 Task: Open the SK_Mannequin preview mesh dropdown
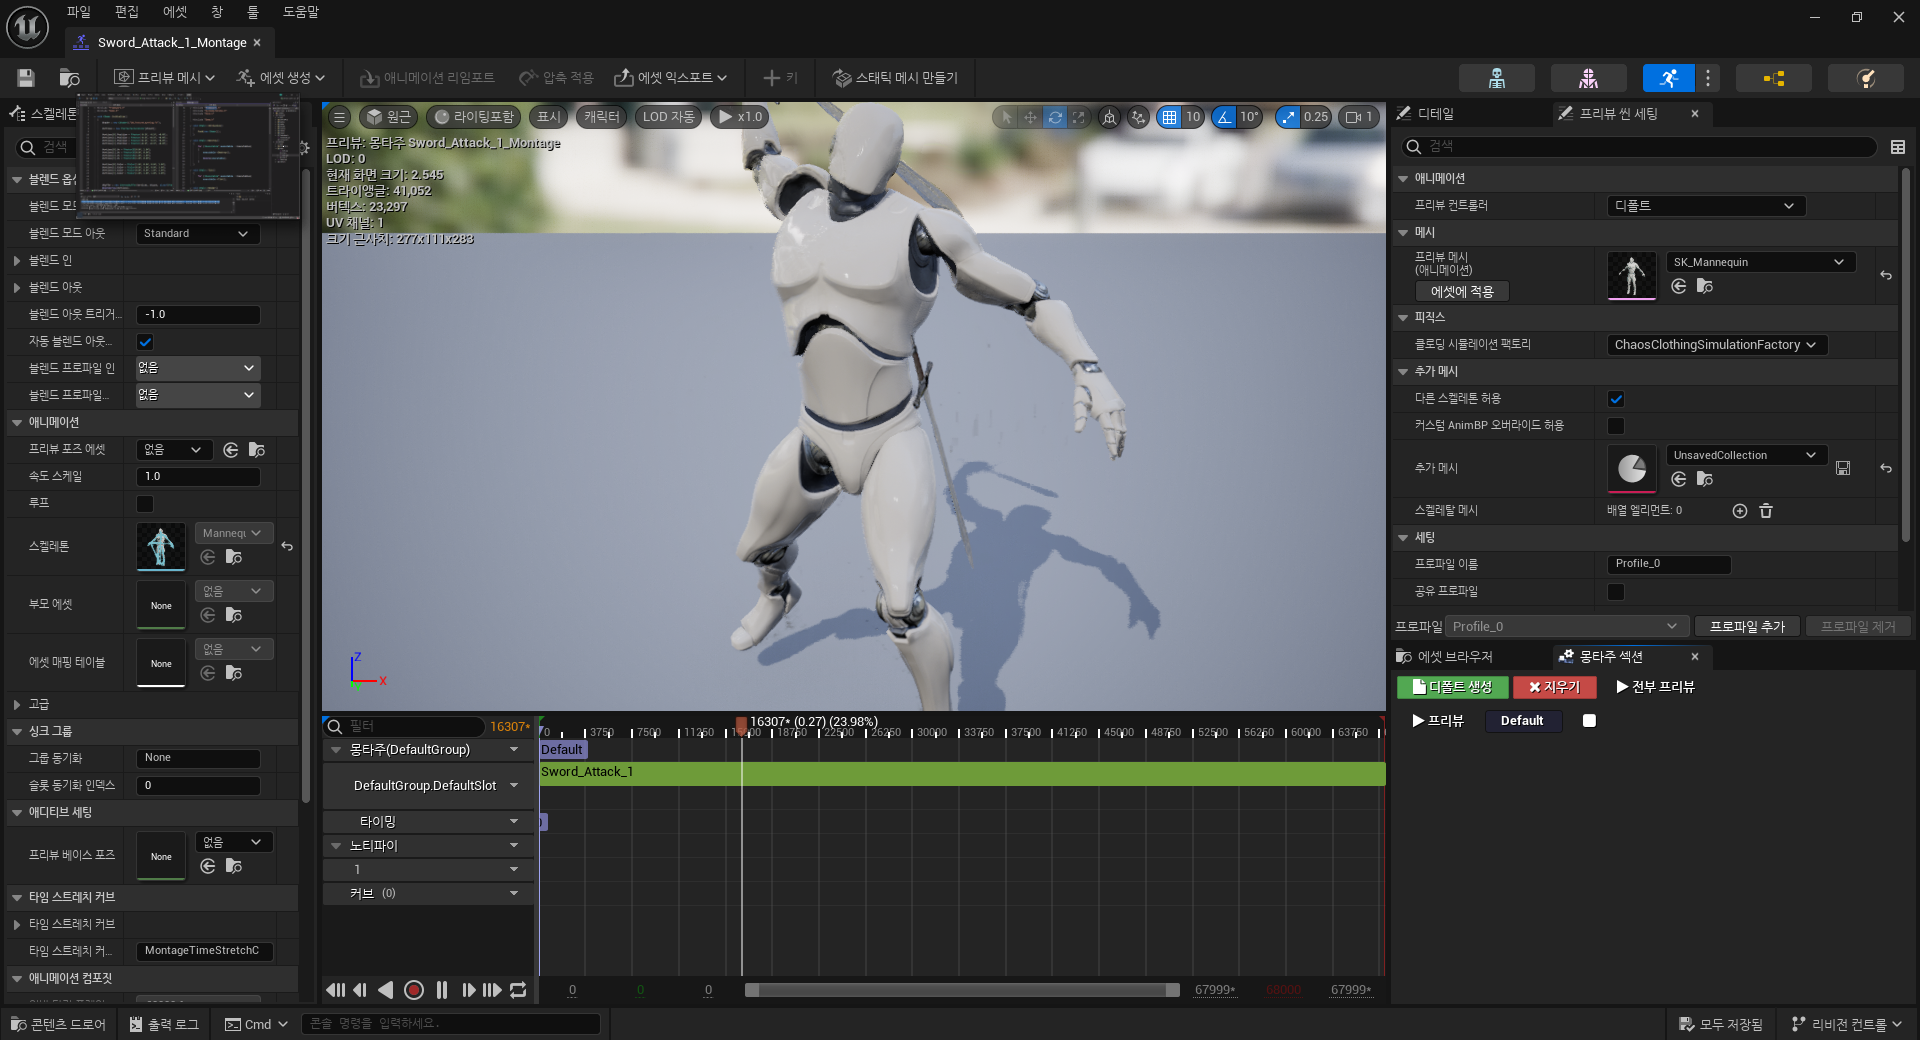tap(1760, 262)
